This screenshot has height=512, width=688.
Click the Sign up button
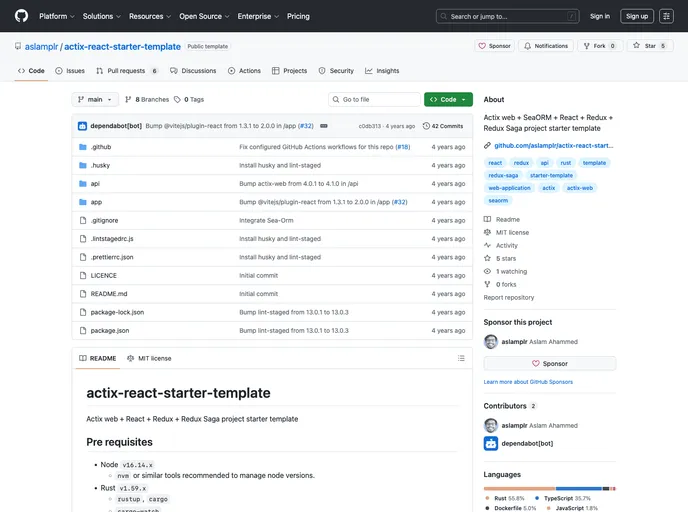[x=637, y=16]
